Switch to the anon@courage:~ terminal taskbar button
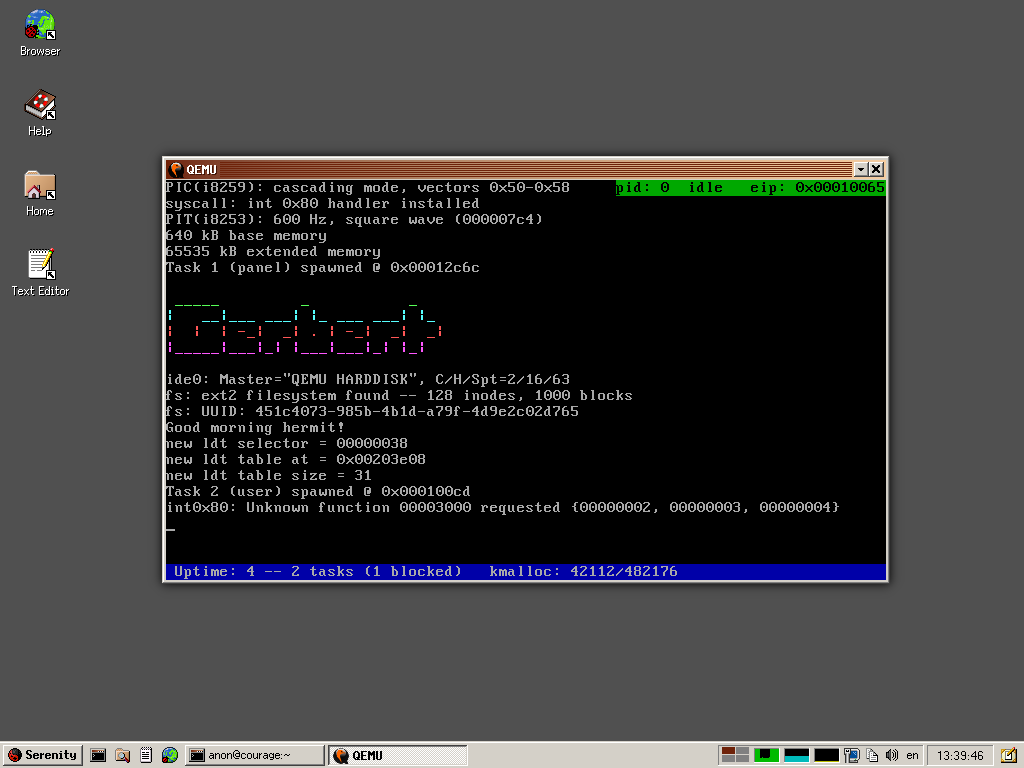Viewport: 1024px width, 768px height. pyautogui.click(x=255, y=756)
